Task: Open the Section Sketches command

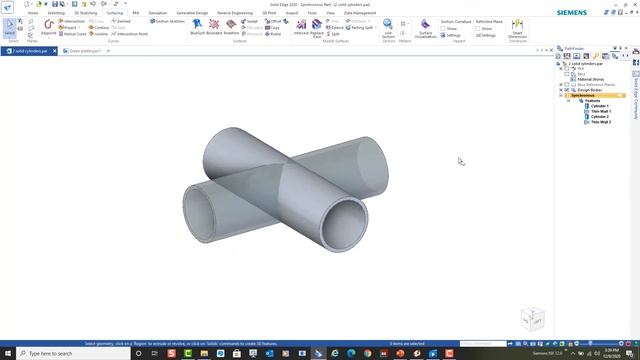Action: [x=167, y=21]
